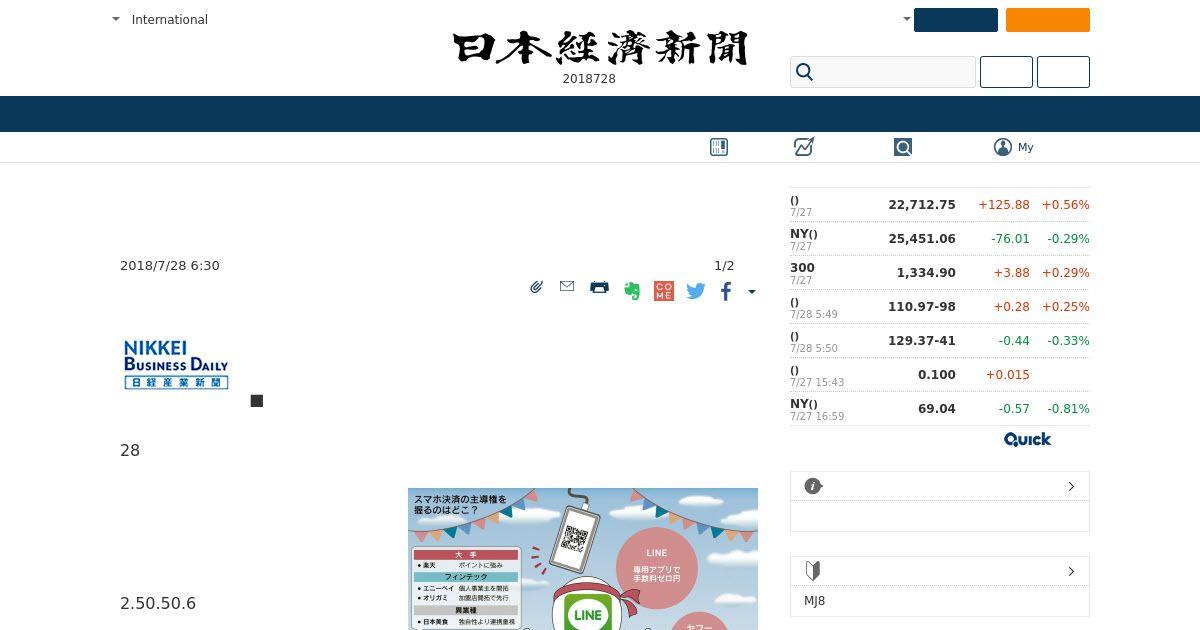The image size is (1200, 630).
Task: Open the article search square icon
Action: pyautogui.click(x=903, y=147)
